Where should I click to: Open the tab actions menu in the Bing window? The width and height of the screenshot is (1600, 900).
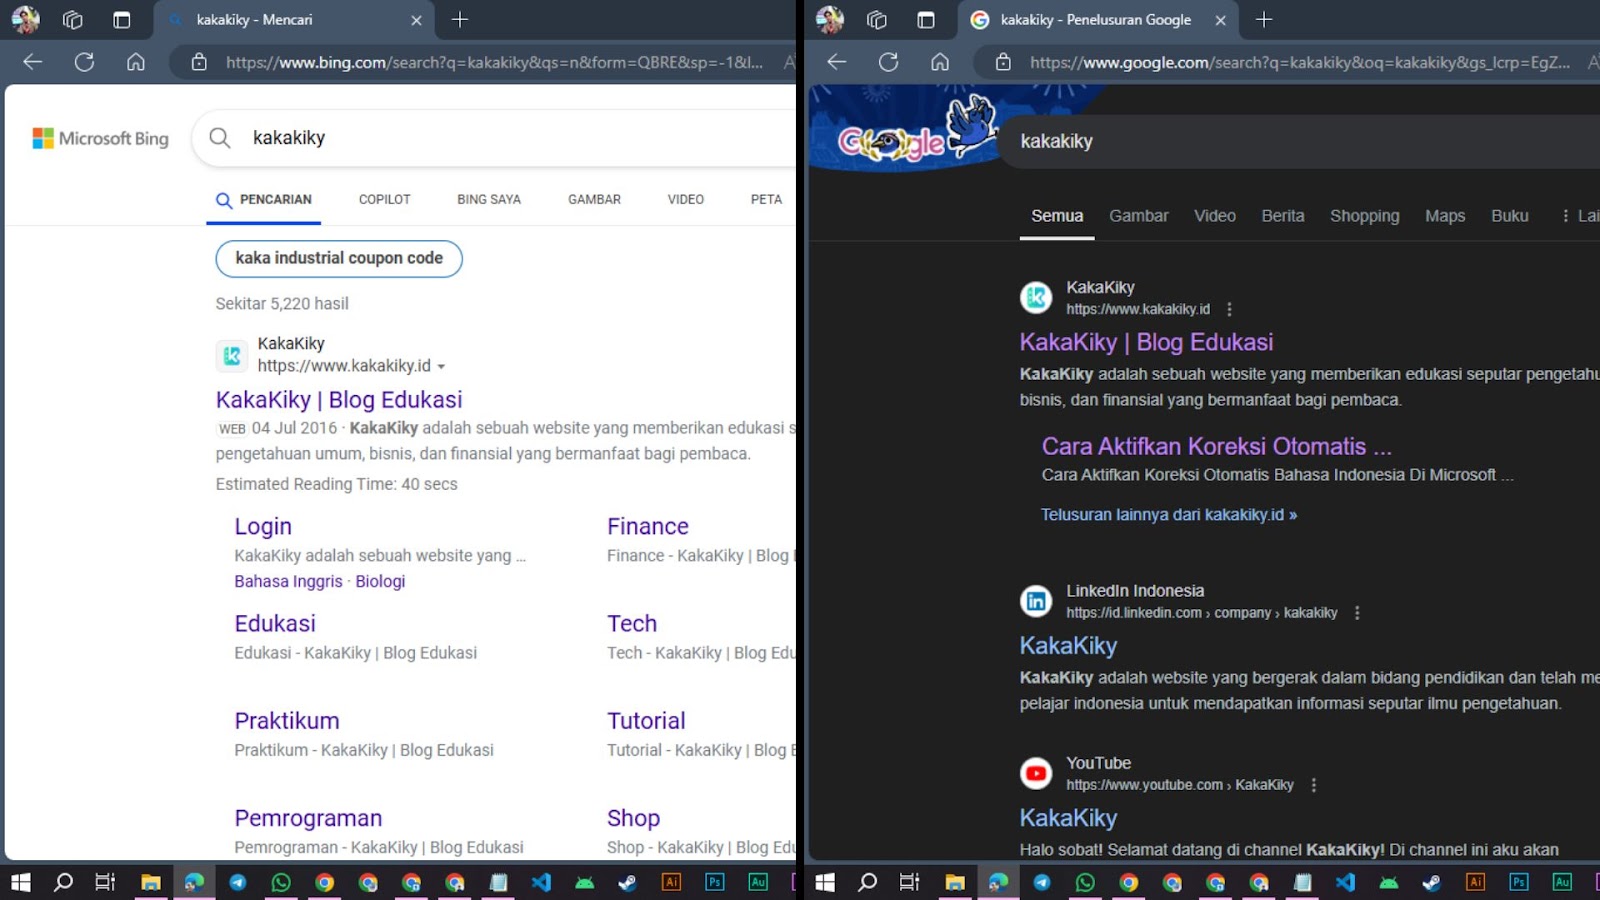point(122,20)
